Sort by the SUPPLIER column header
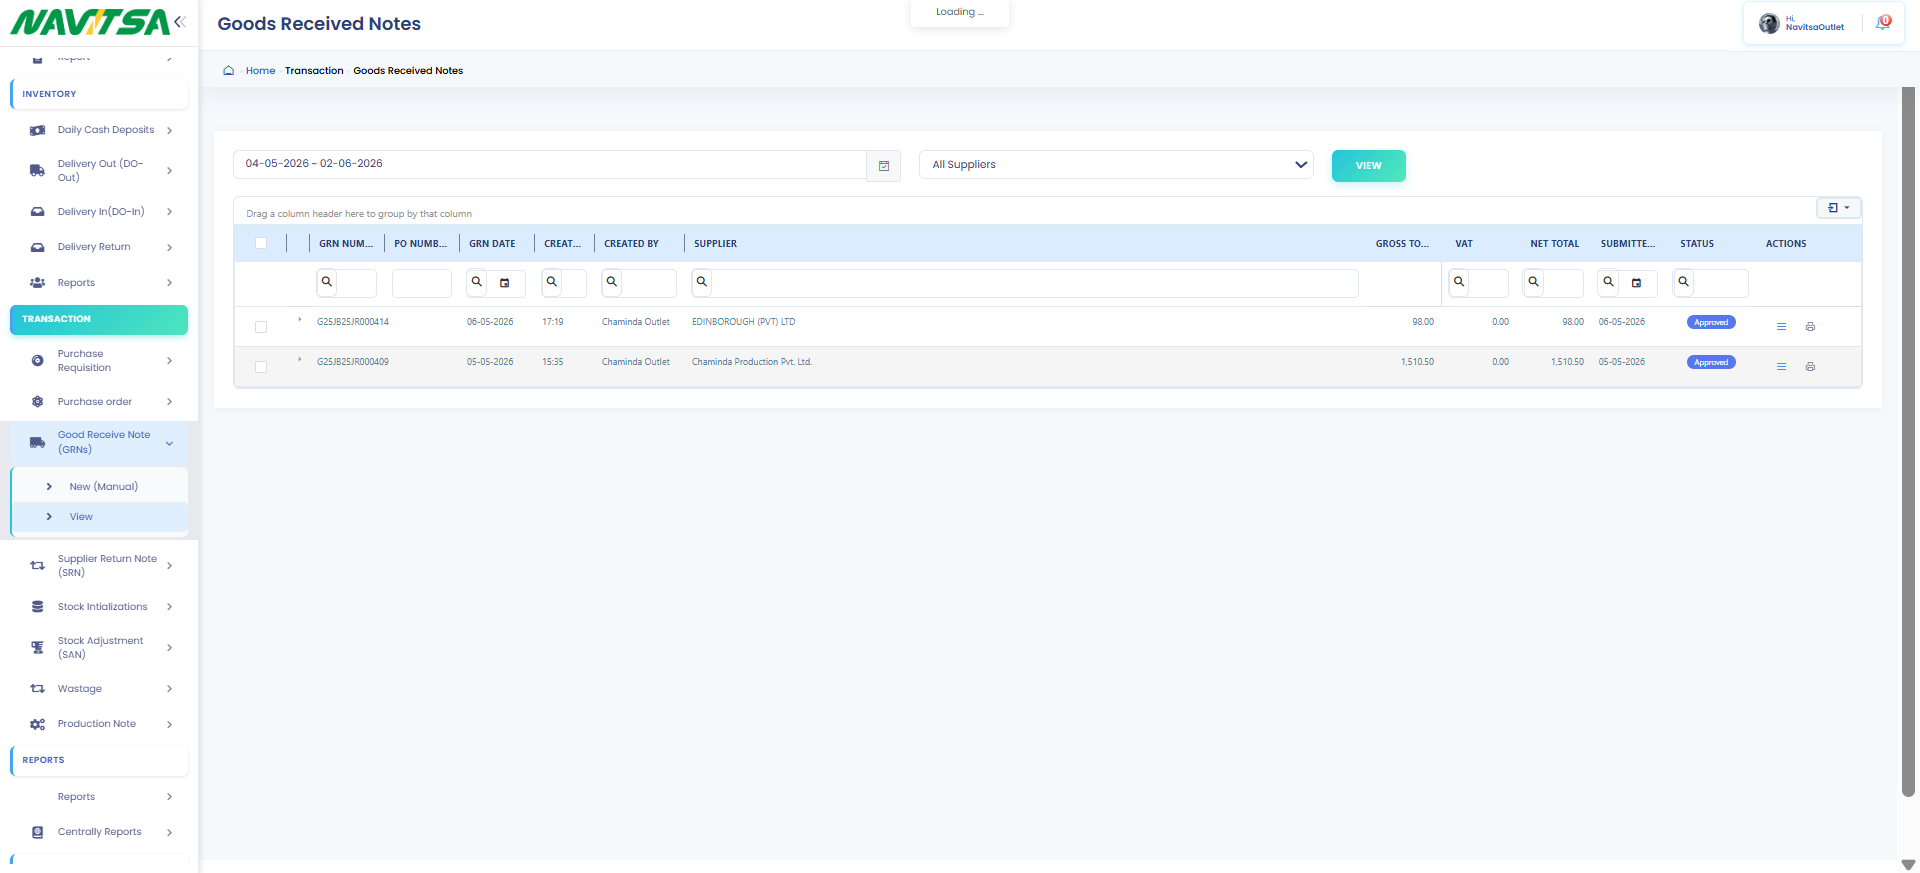Viewport: 1920px width, 873px height. click(x=716, y=244)
